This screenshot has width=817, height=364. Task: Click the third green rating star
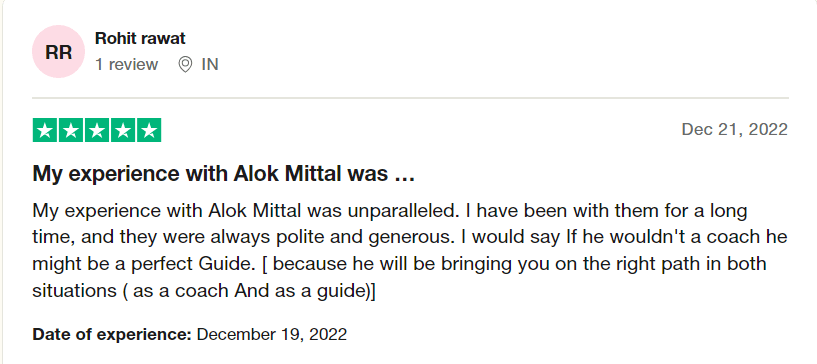(x=97, y=130)
